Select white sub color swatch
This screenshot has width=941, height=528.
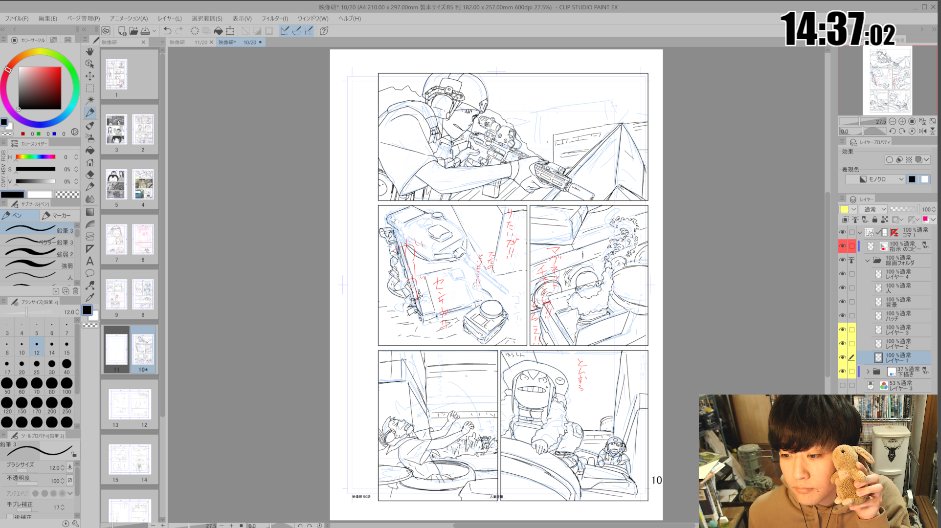[x=40, y=194]
